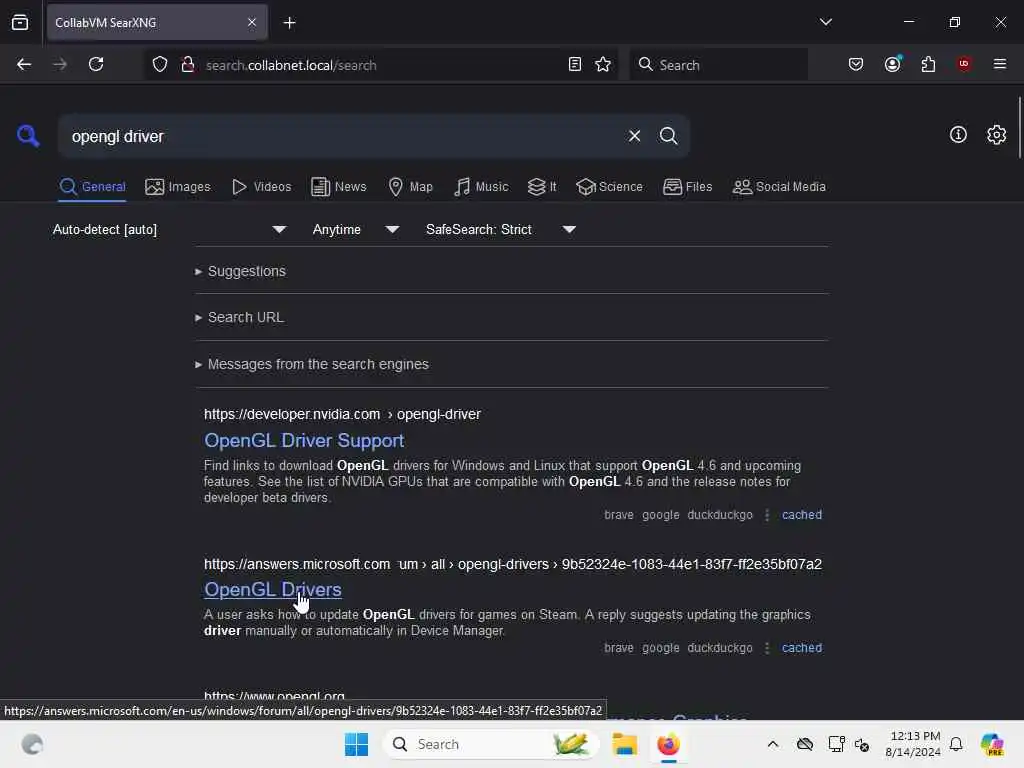Screen dimensions: 1024x768
Task: Open the Firefox account icon
Action: pos(893,65)
